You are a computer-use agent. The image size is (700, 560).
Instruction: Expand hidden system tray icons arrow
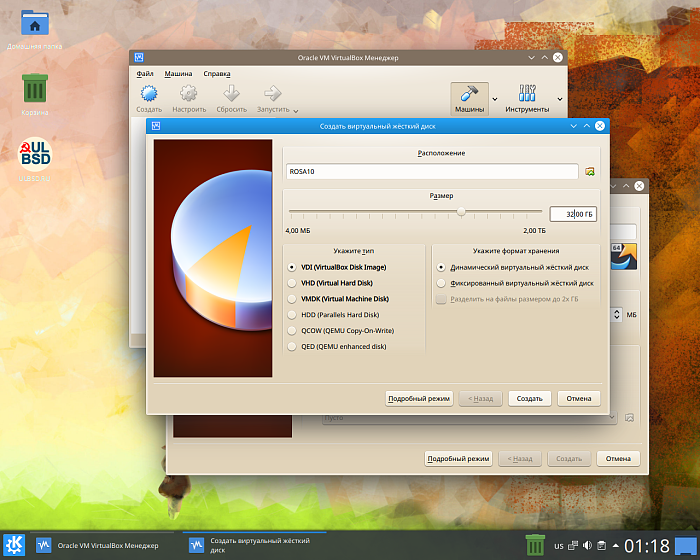(x=616, y=545)
